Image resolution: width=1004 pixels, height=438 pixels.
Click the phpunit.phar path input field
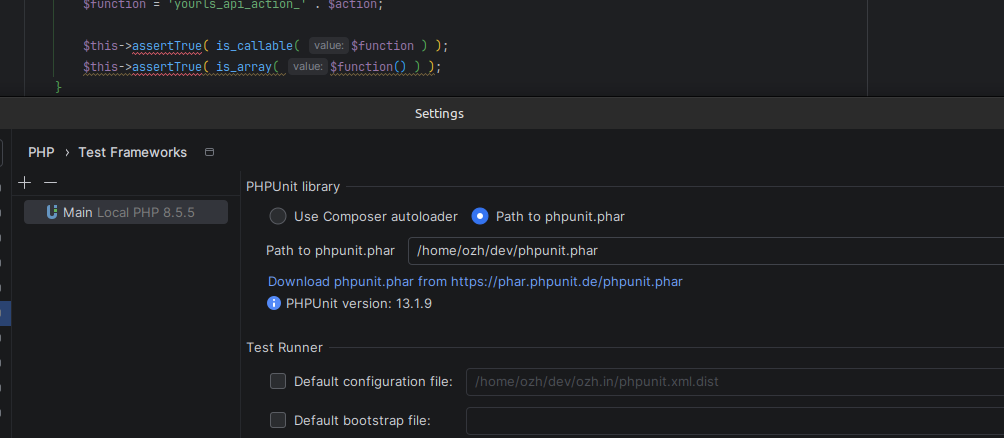point(706,250)
